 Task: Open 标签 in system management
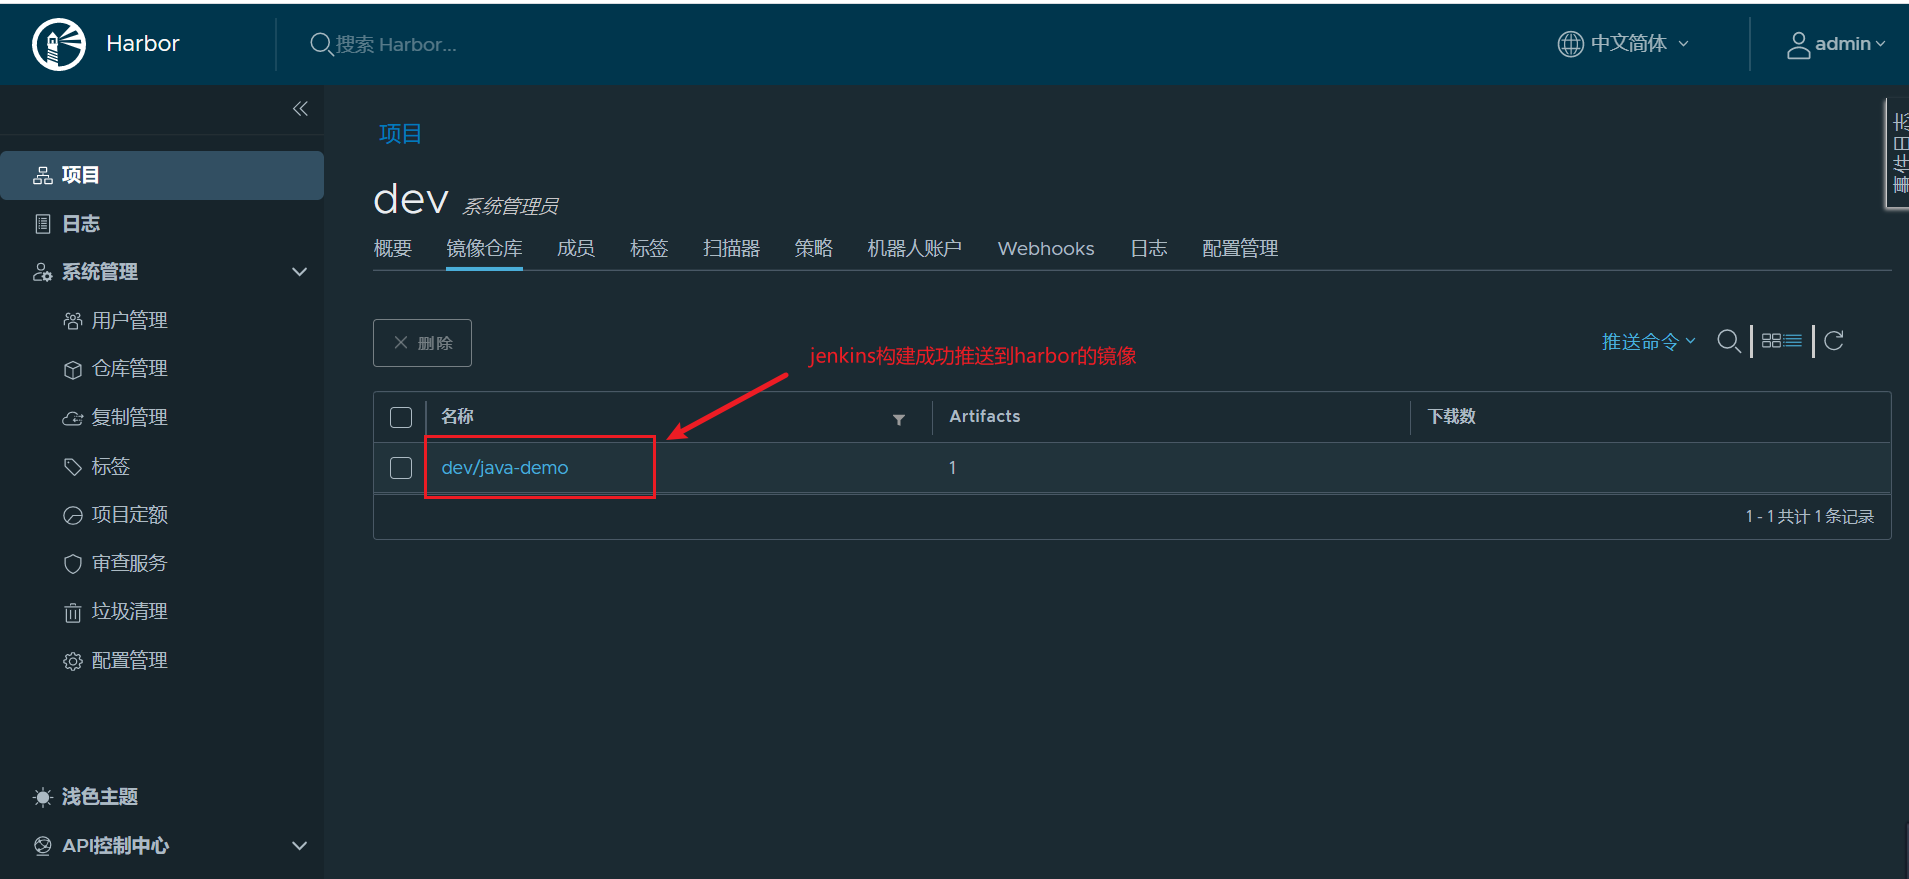coord(110,466)
